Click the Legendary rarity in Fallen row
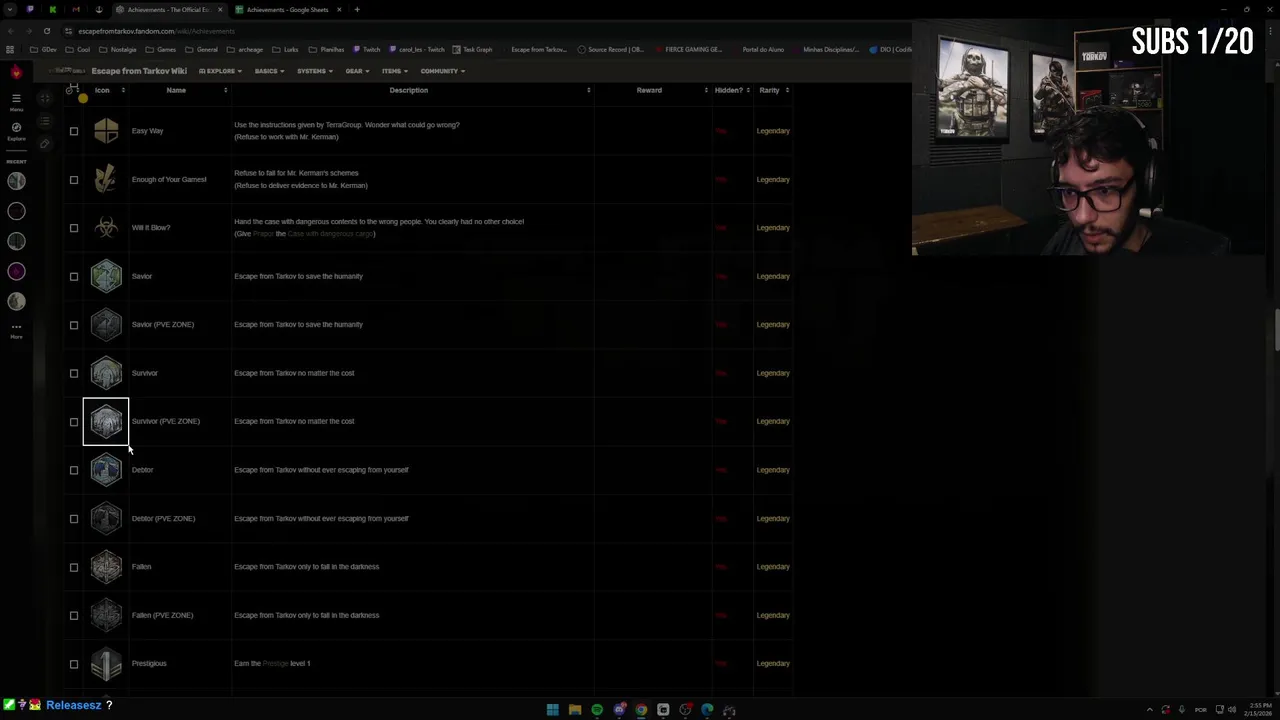This screenshot has height=720, width=1280. coord(773,567)
